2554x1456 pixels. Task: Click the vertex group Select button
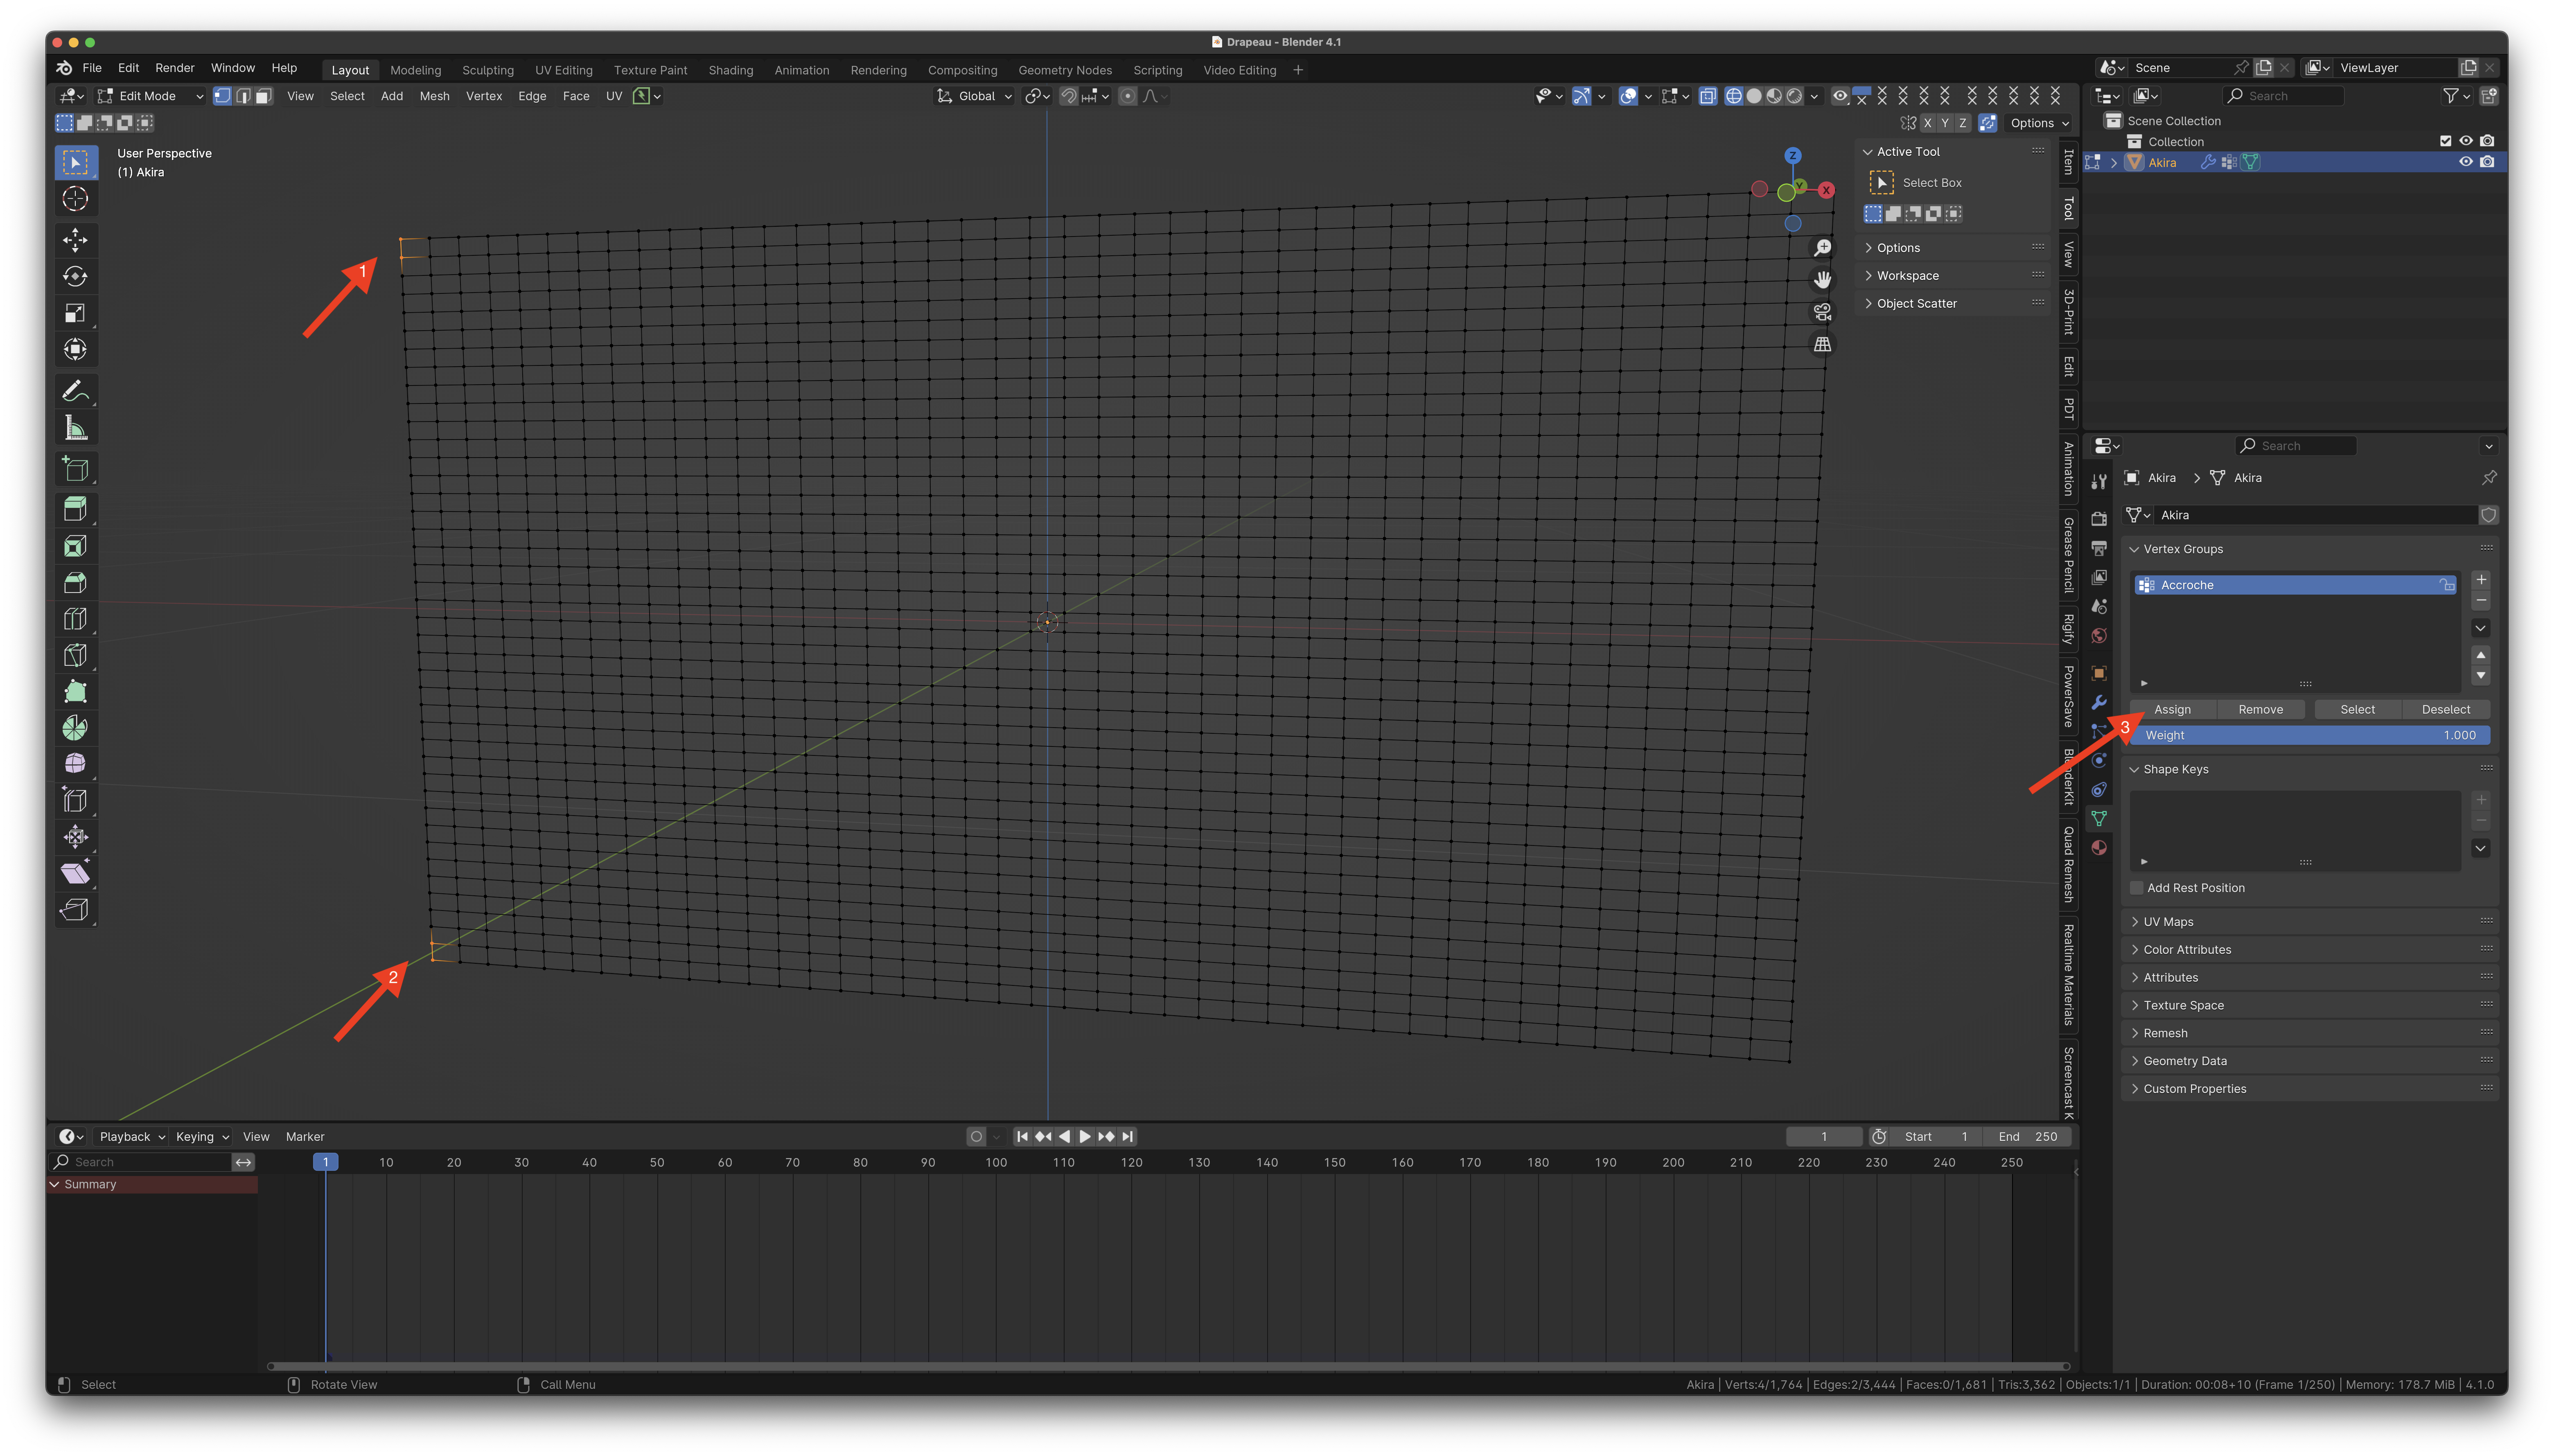[x=2357, y=710]
